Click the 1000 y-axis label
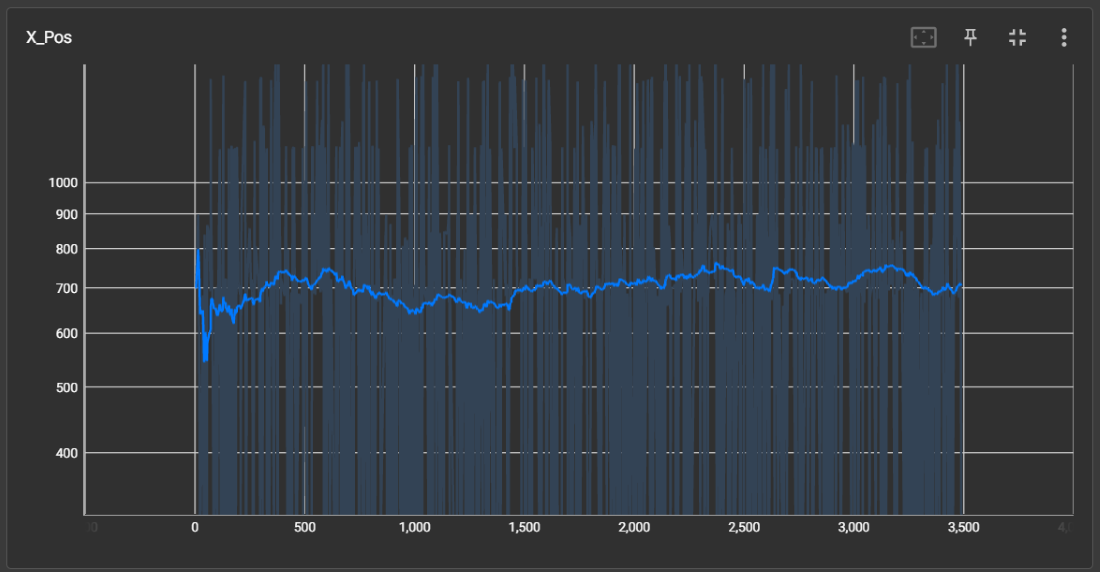1100x572 pixels. (63, 183)
